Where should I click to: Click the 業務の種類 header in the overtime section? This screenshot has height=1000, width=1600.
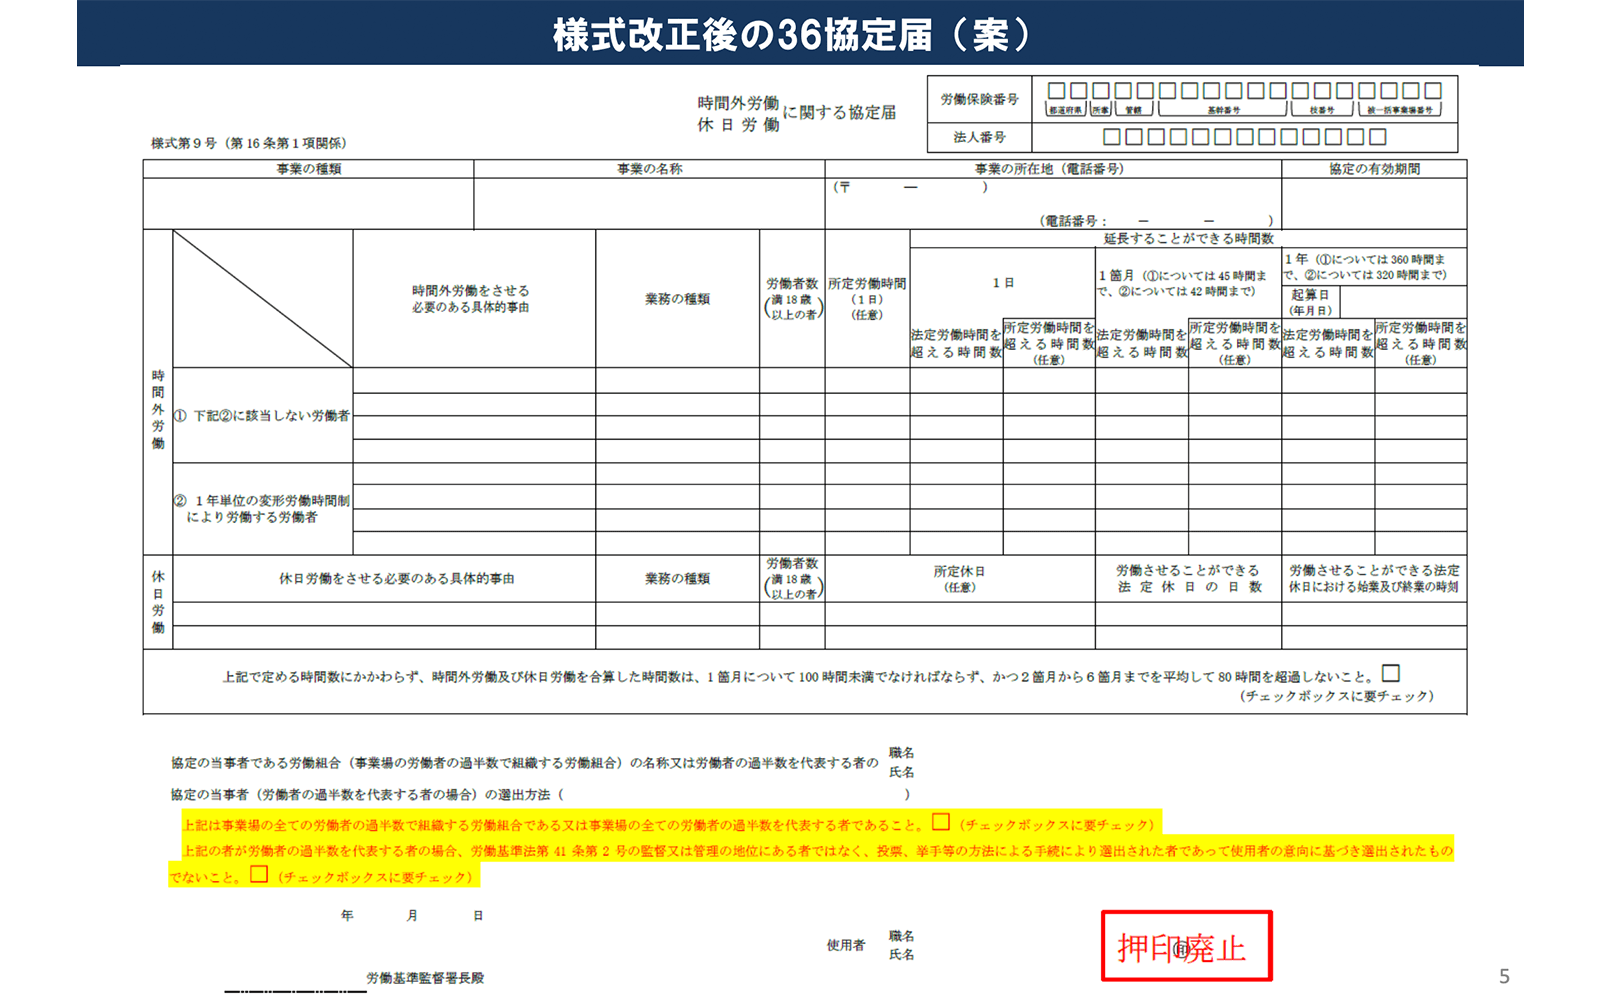(677, 299)
